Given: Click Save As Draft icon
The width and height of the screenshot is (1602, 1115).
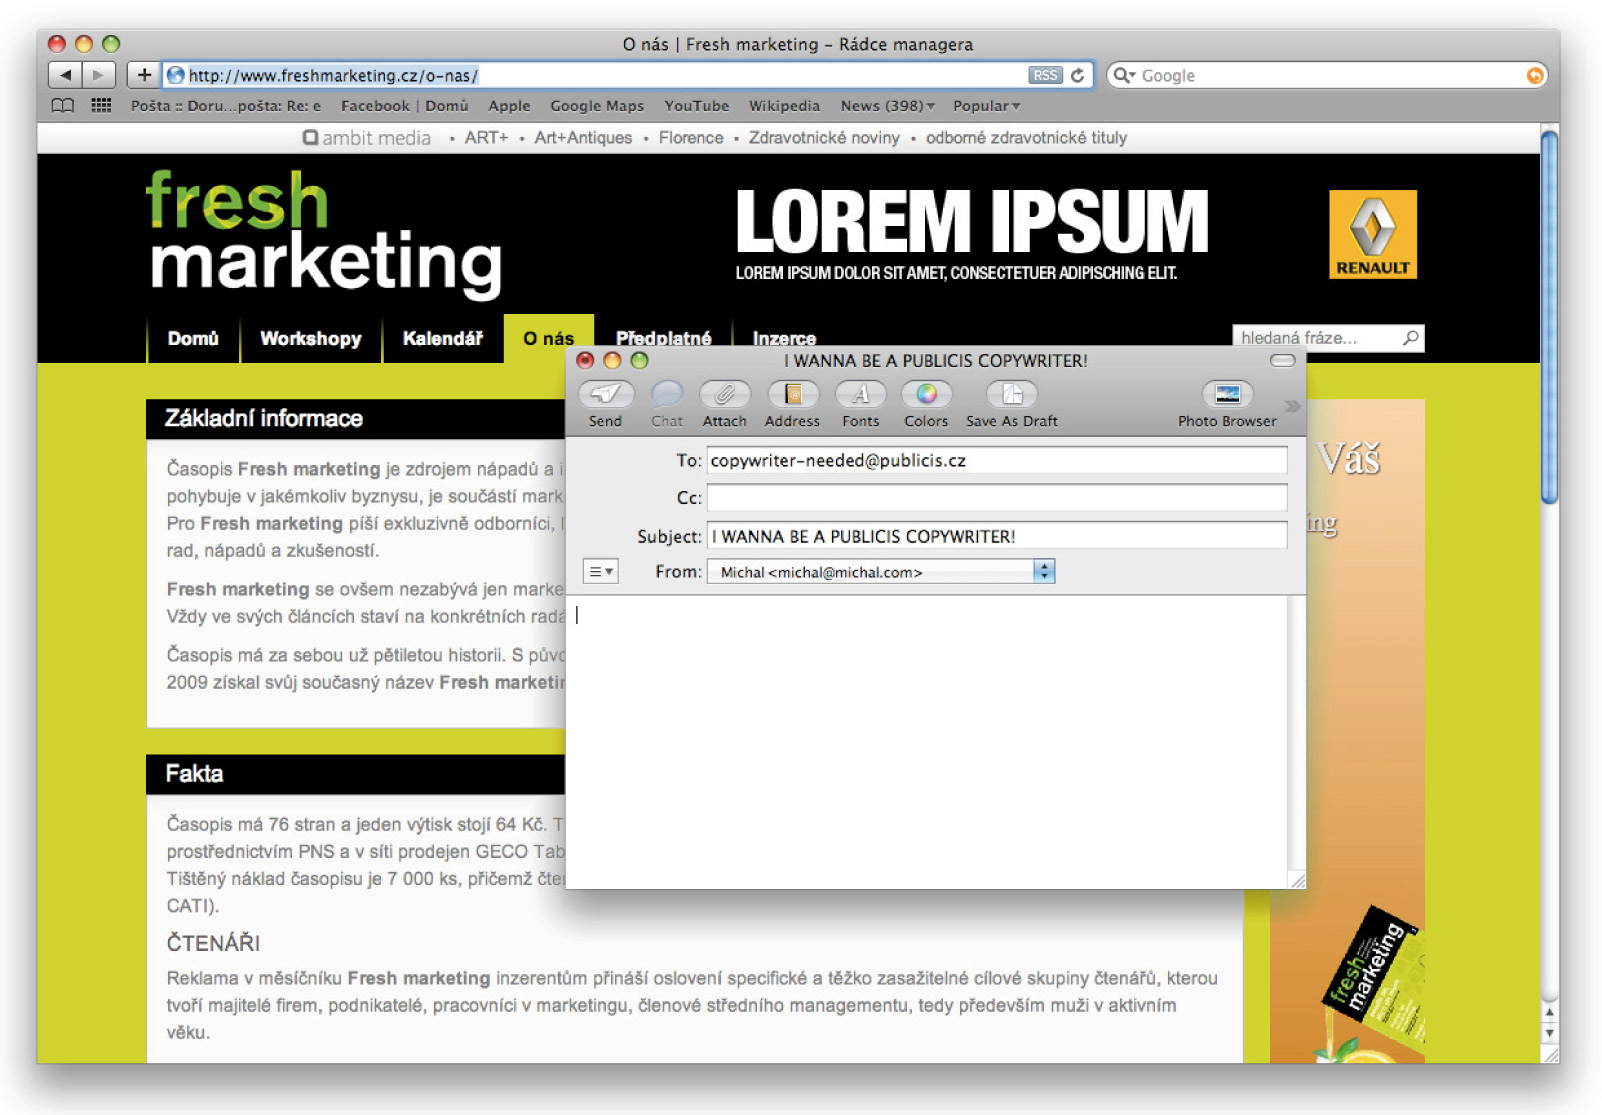Looking at the screenshot, I should (1011, 394).
